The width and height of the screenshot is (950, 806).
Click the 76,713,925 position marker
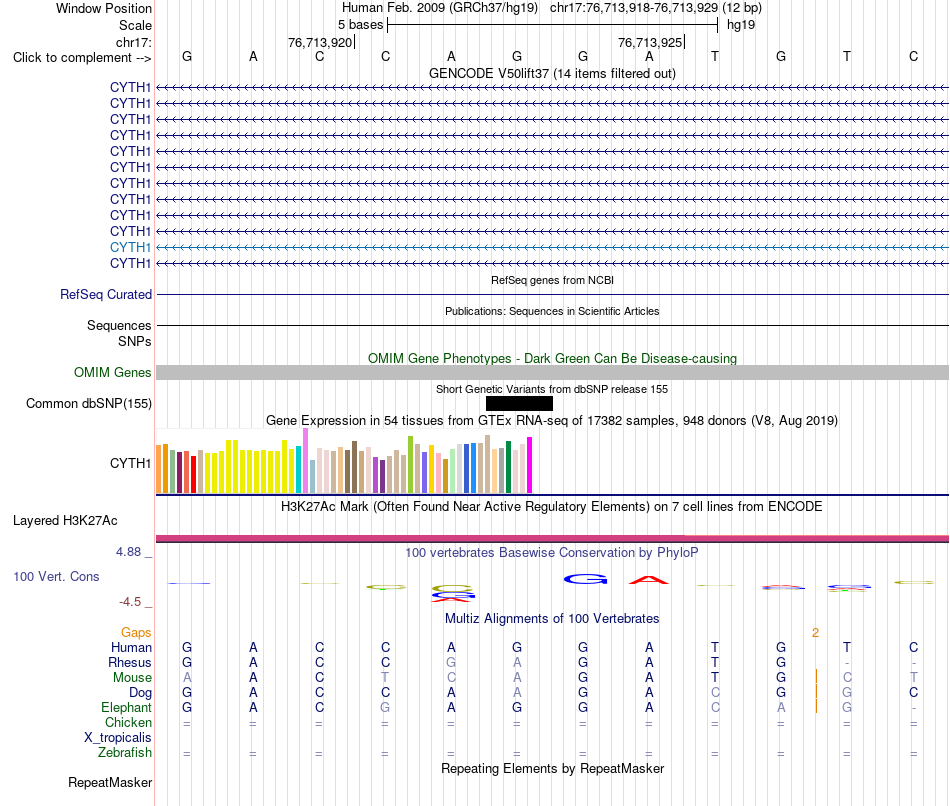[x=651, y=42]
